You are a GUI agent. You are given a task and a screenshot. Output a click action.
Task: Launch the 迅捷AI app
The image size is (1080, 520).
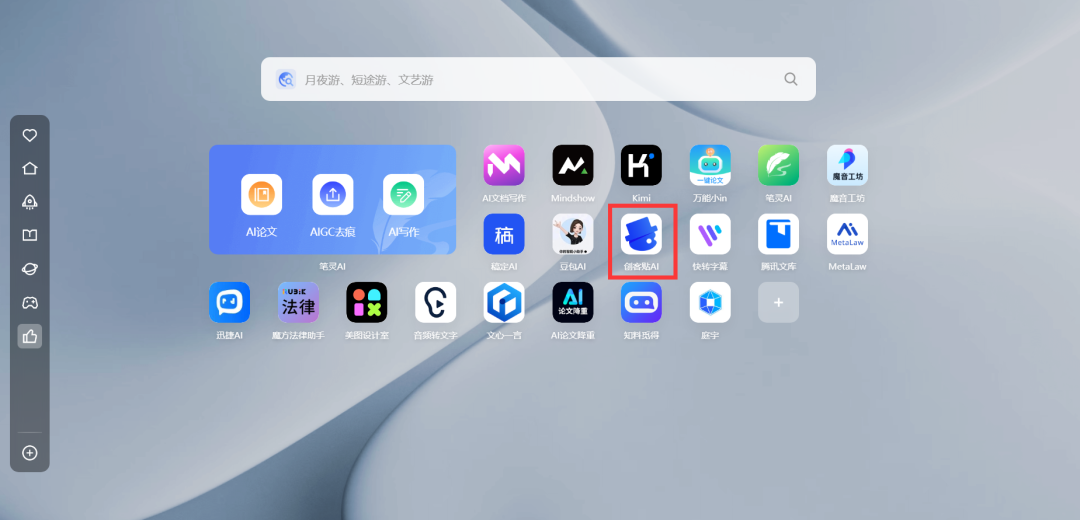point(229,302)
